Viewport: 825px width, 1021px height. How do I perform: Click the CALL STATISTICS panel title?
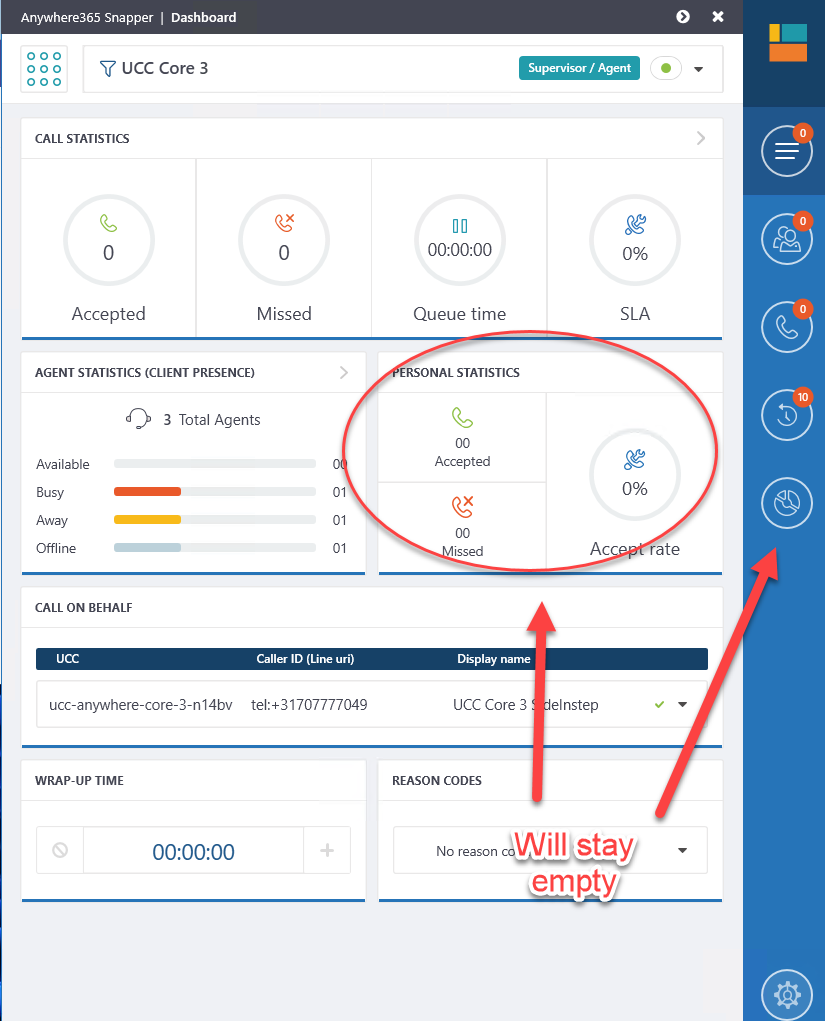pos(82,139)
